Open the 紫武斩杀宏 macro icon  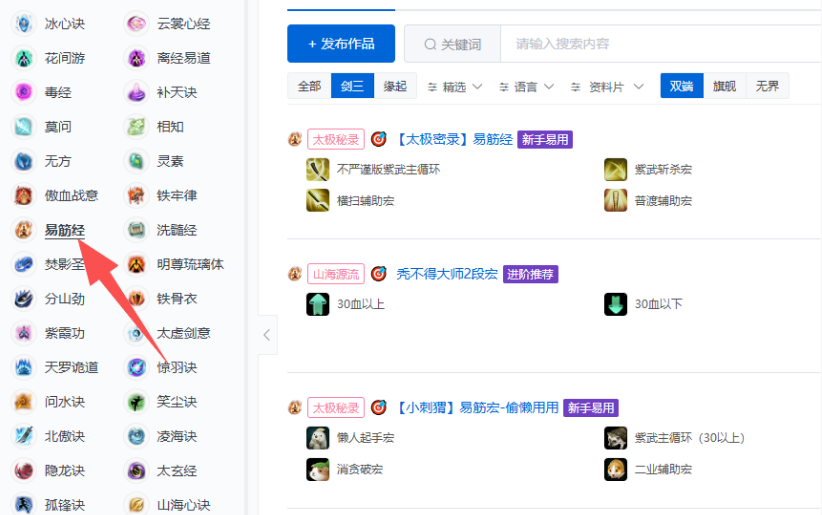point(615,169)
